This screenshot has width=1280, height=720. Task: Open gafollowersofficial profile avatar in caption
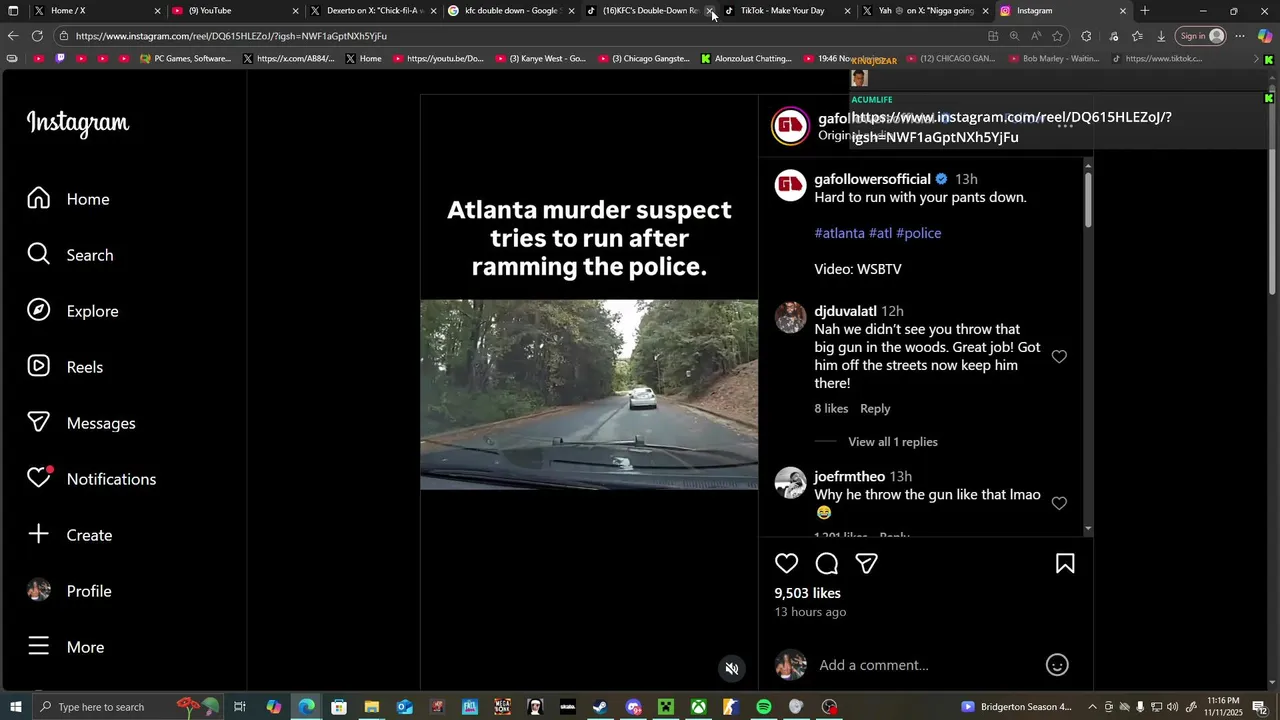790,185
